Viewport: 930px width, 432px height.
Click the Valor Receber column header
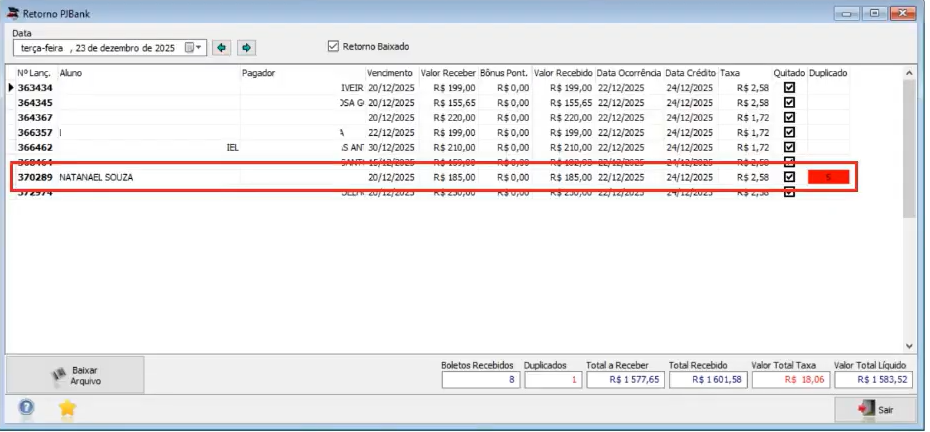click(448, 73)
